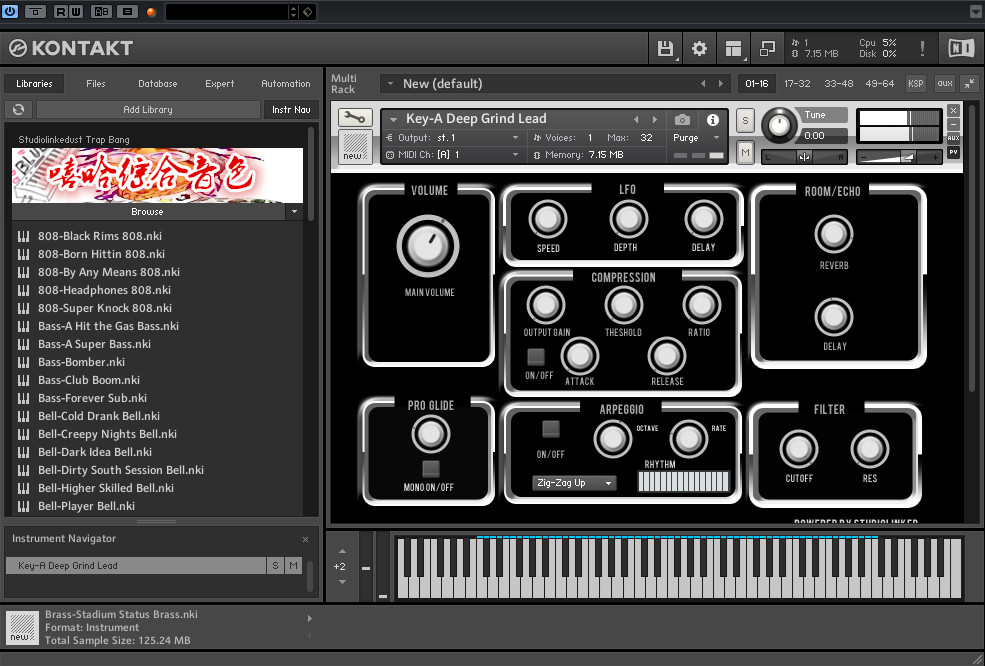Minimize rack view with the arrows icon
985x666 pixels.
pos(969,84)
